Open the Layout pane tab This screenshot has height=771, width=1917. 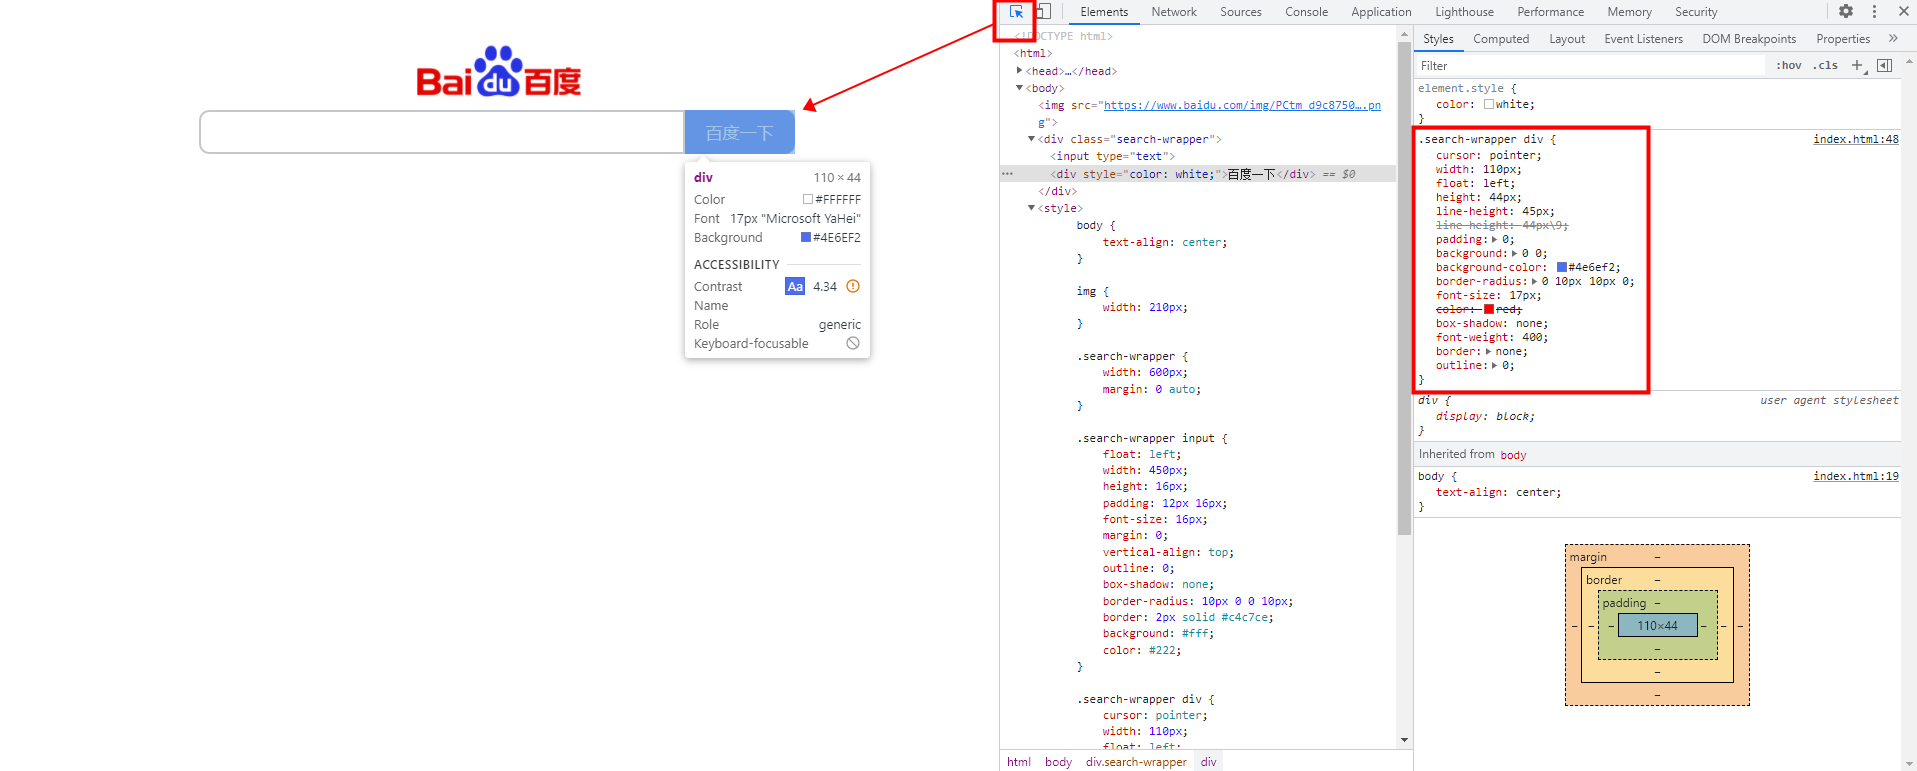coord(1567,39)
